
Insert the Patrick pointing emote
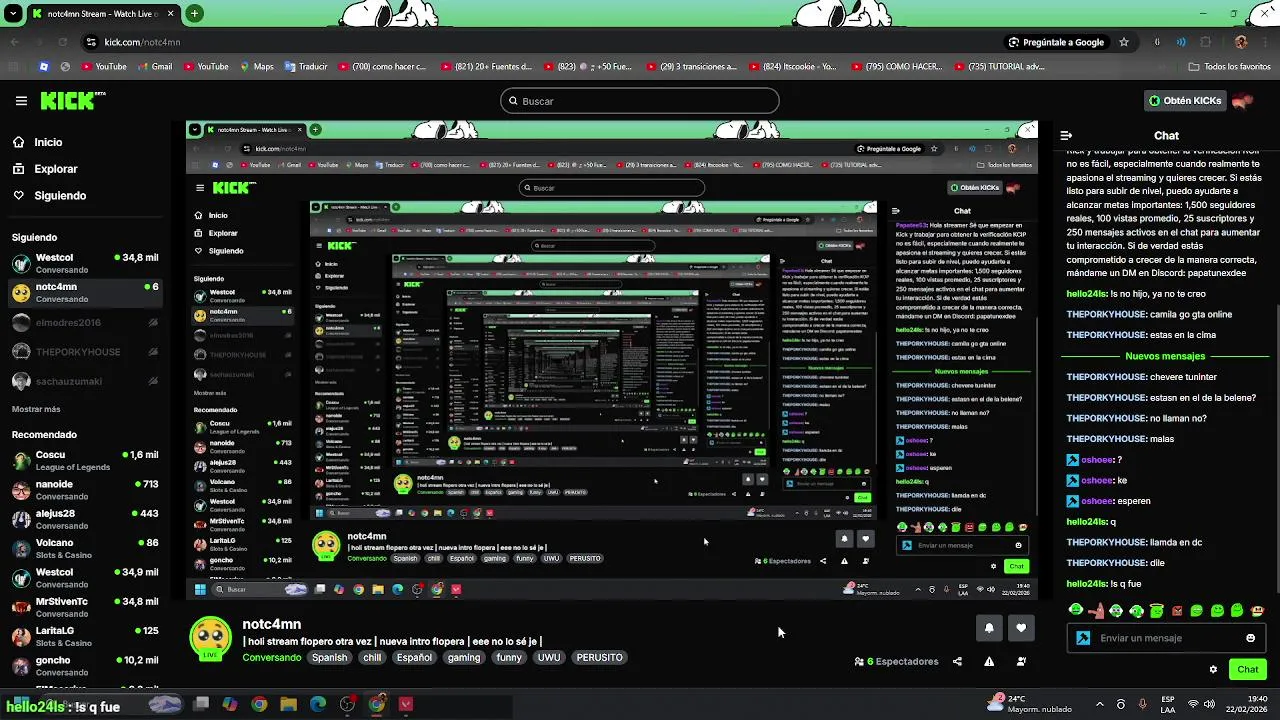click(x=1096, y=610)
